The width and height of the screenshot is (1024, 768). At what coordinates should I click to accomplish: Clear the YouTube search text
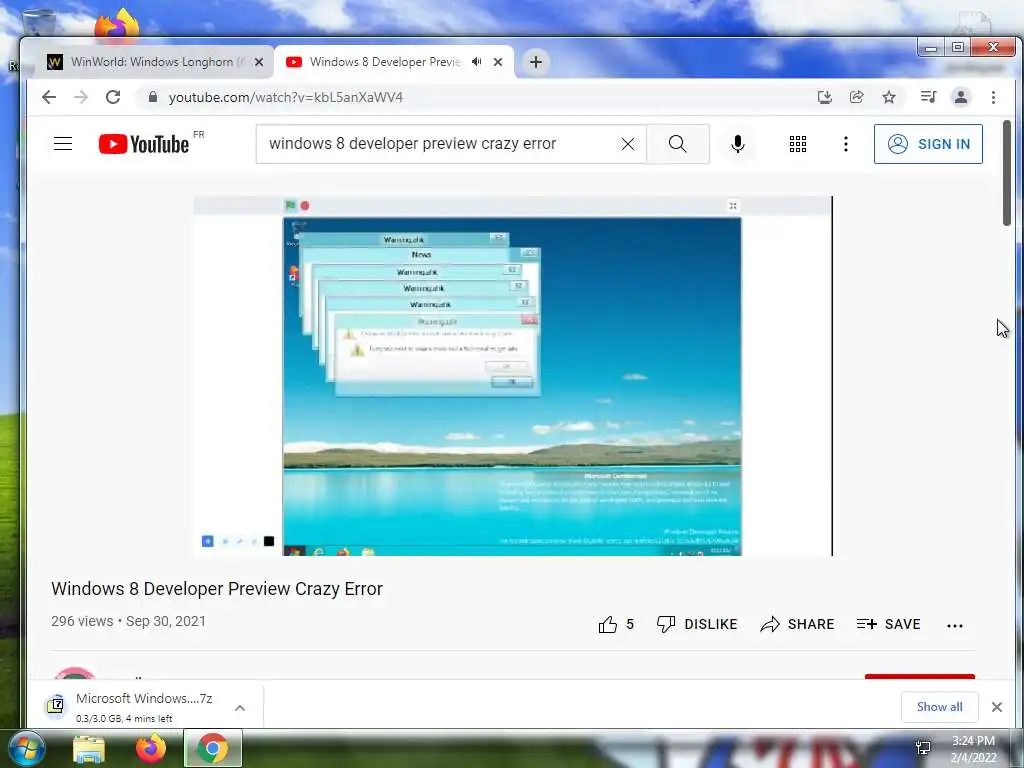[628, 144]
